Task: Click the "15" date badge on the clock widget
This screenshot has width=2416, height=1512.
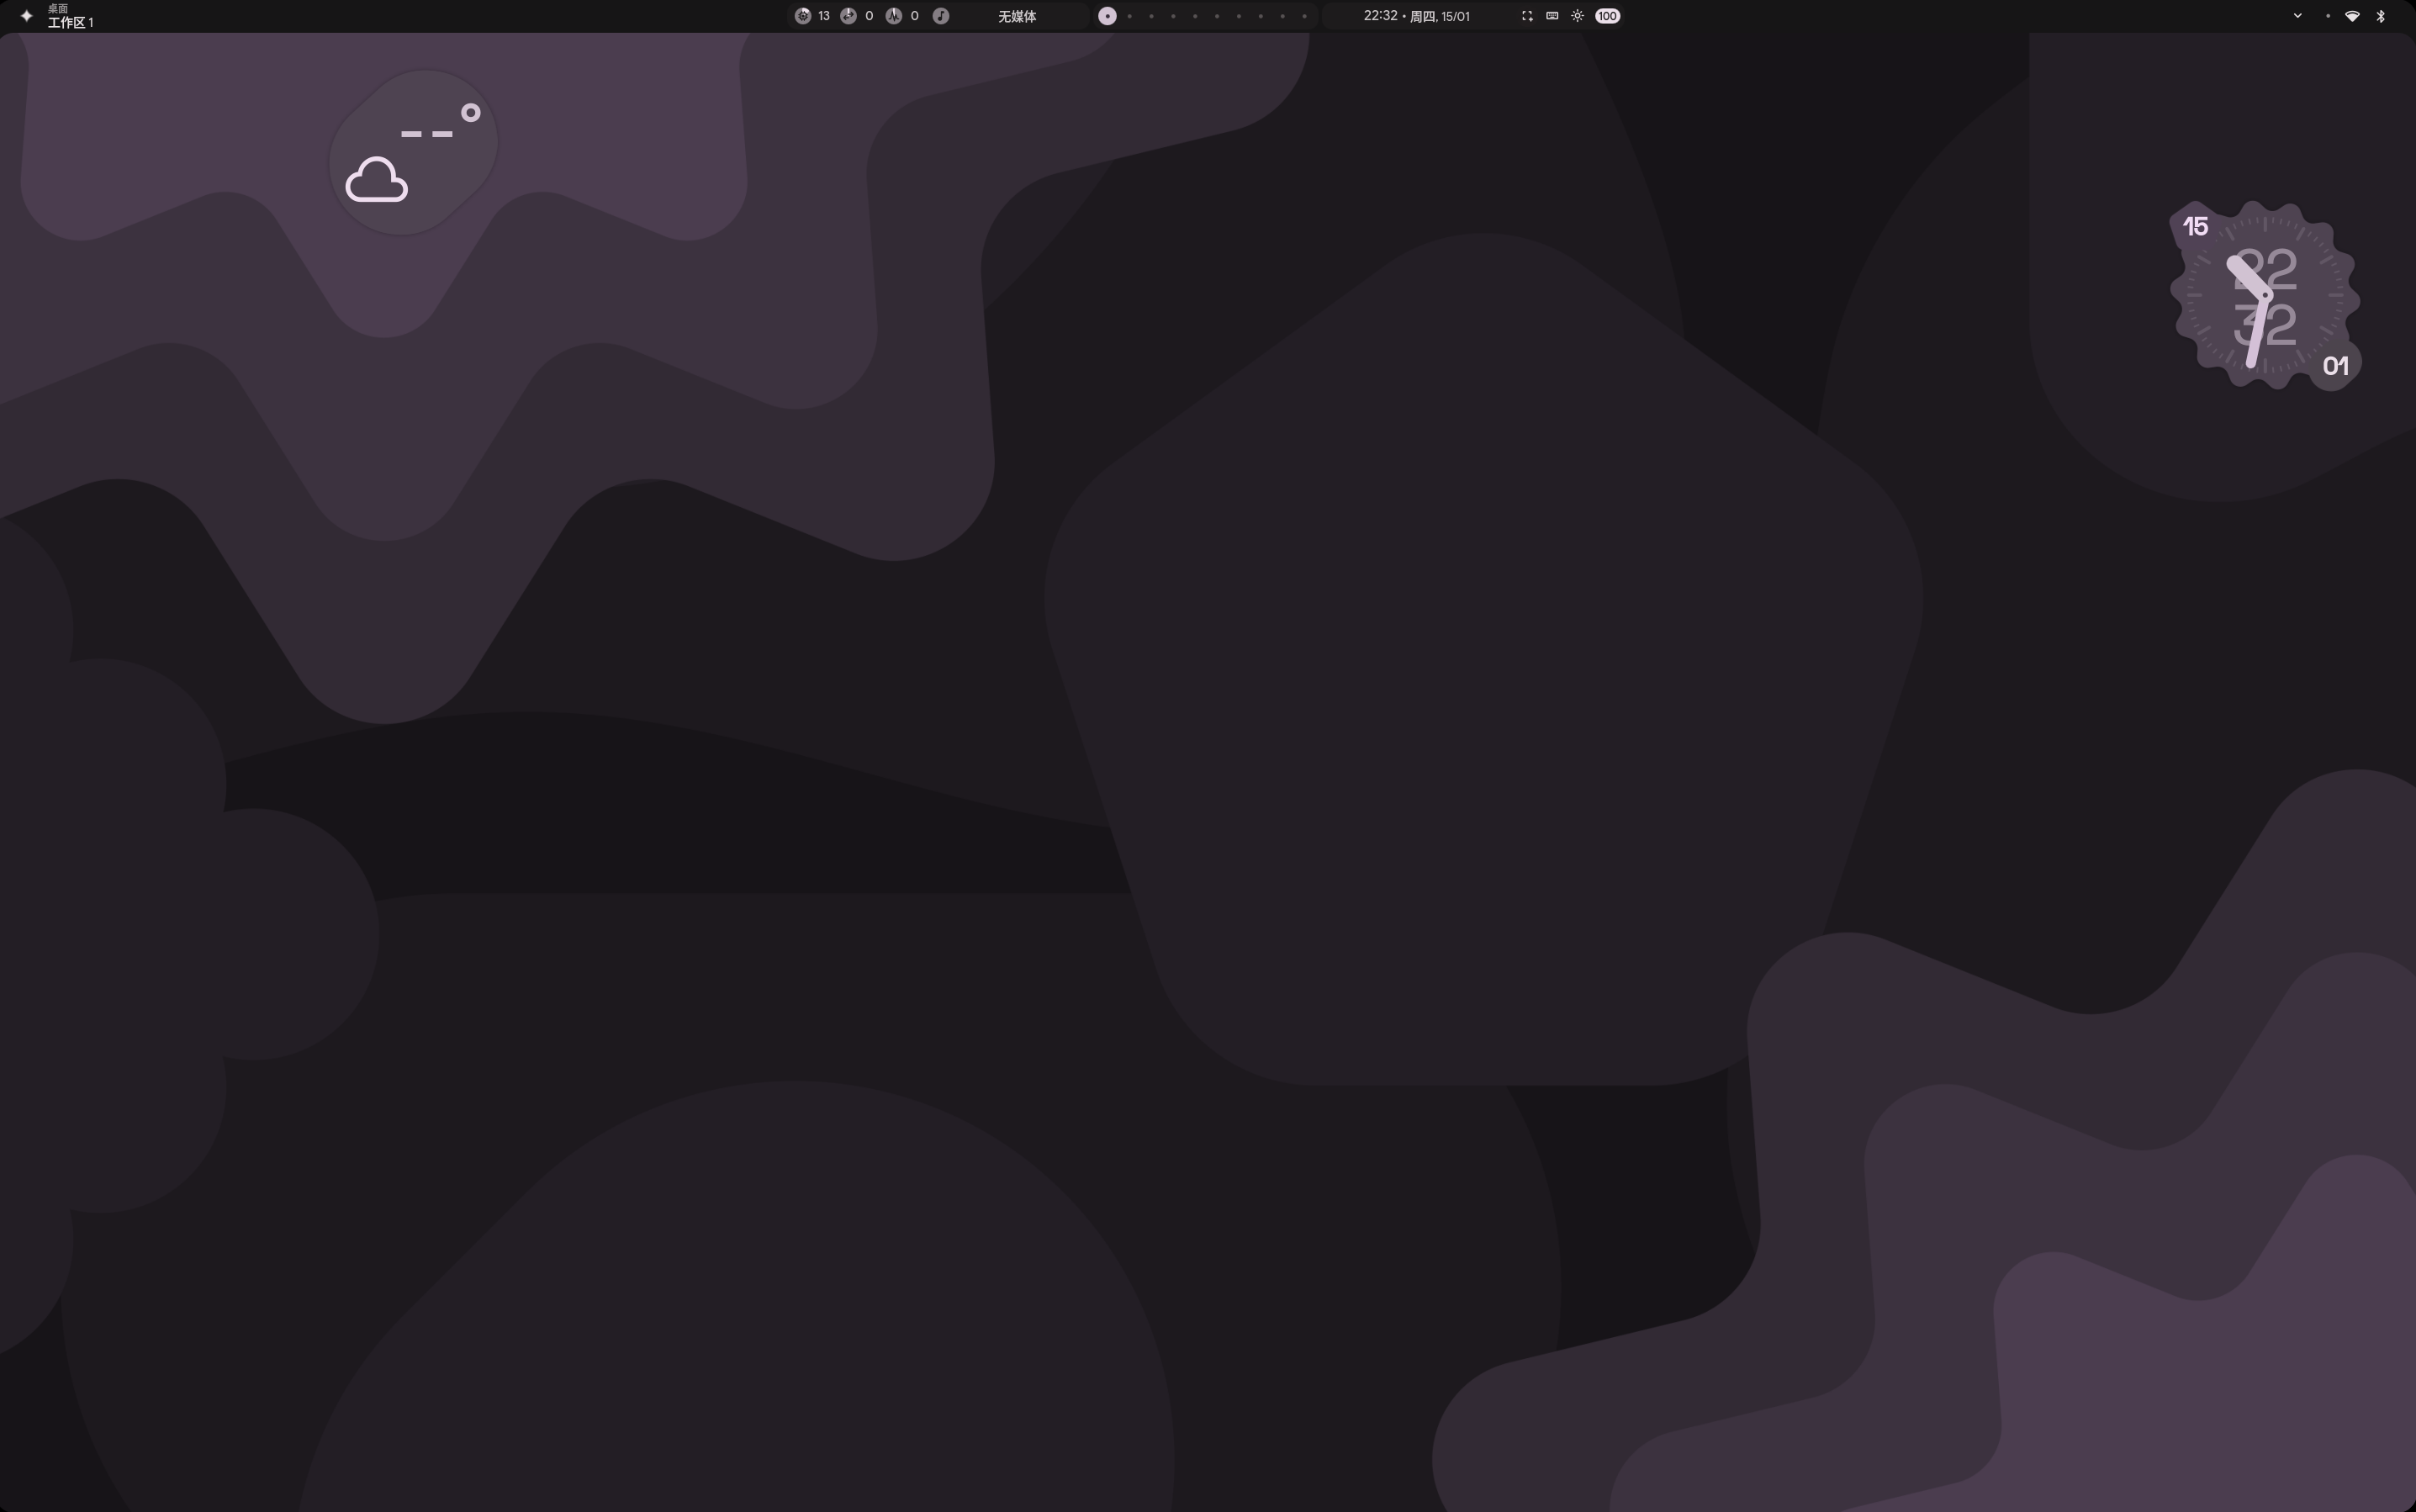Action: (2195, 227)
